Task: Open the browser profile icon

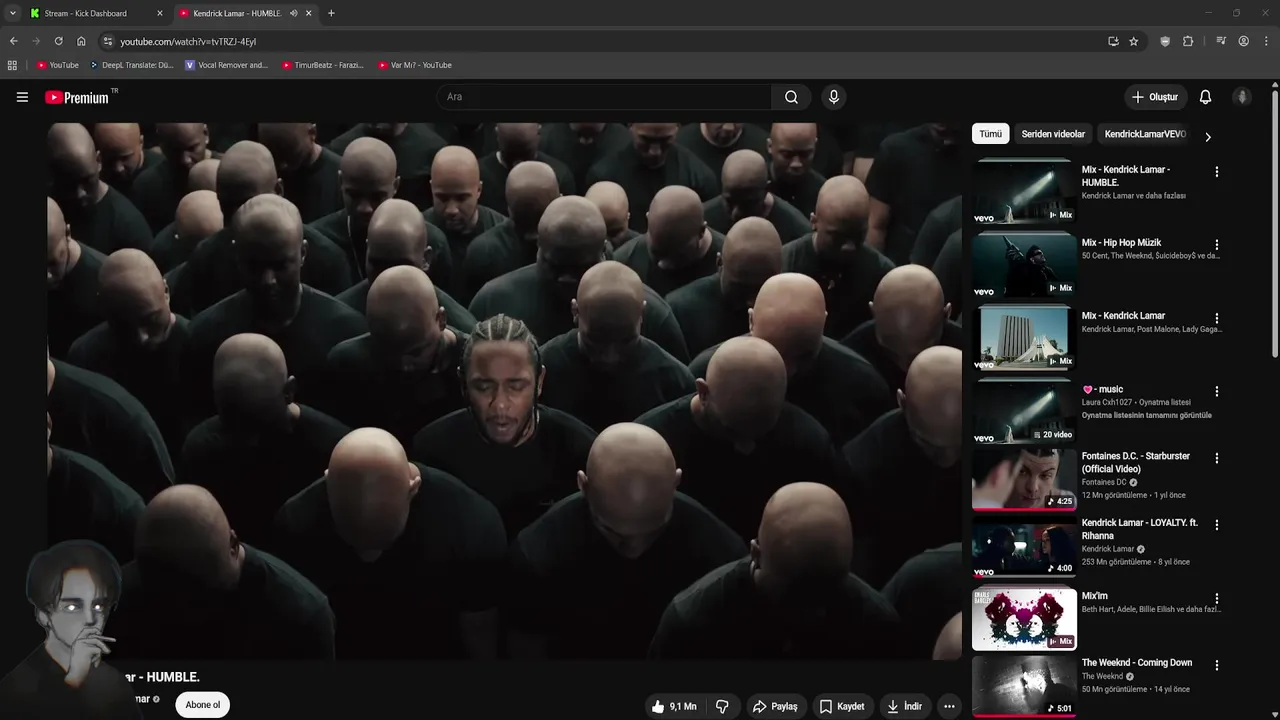Action: click(1244, 41)
